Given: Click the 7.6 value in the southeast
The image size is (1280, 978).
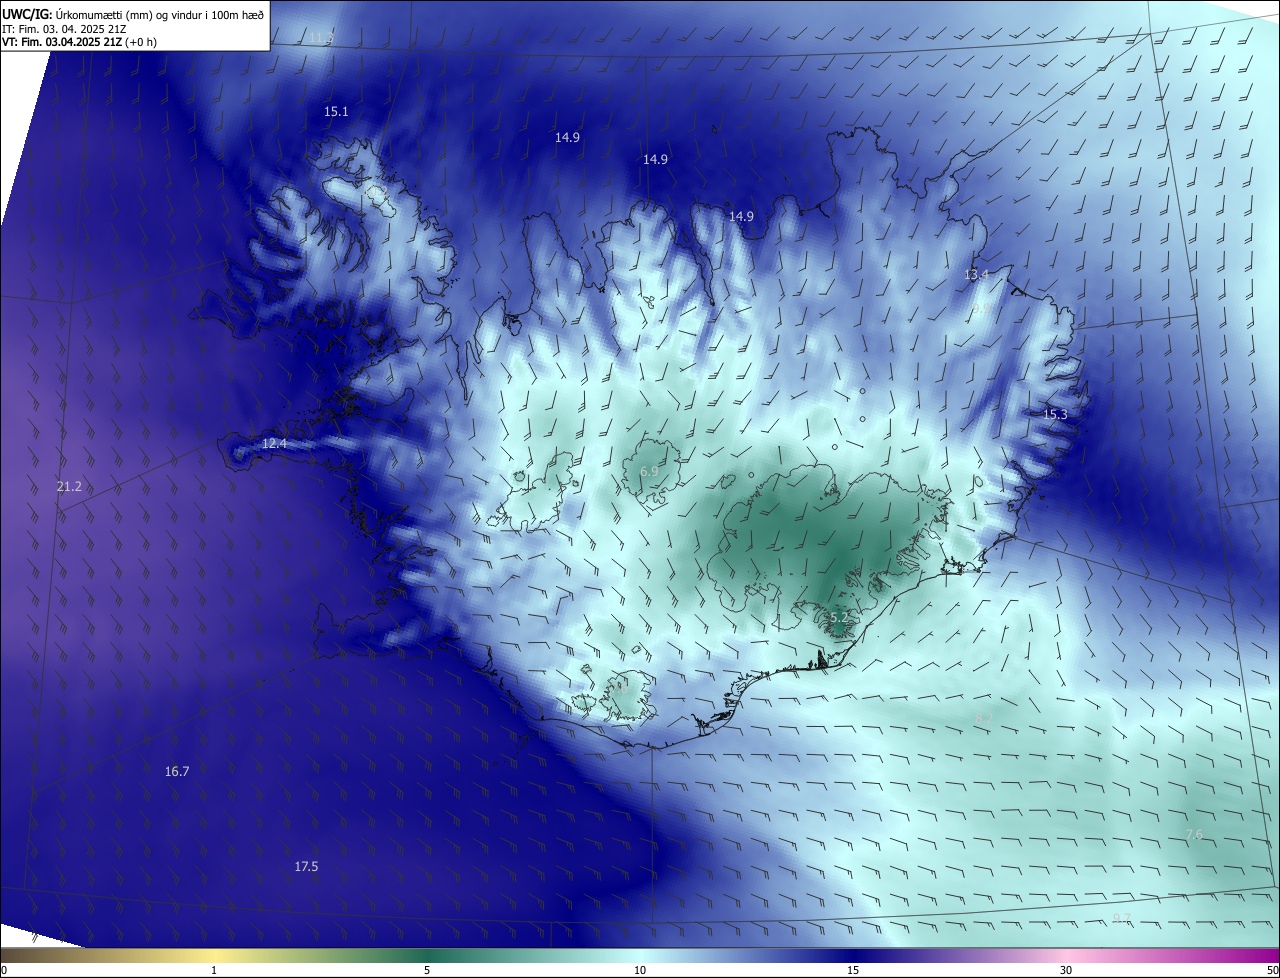Looking at the screenshot, I should point(1194,835).
